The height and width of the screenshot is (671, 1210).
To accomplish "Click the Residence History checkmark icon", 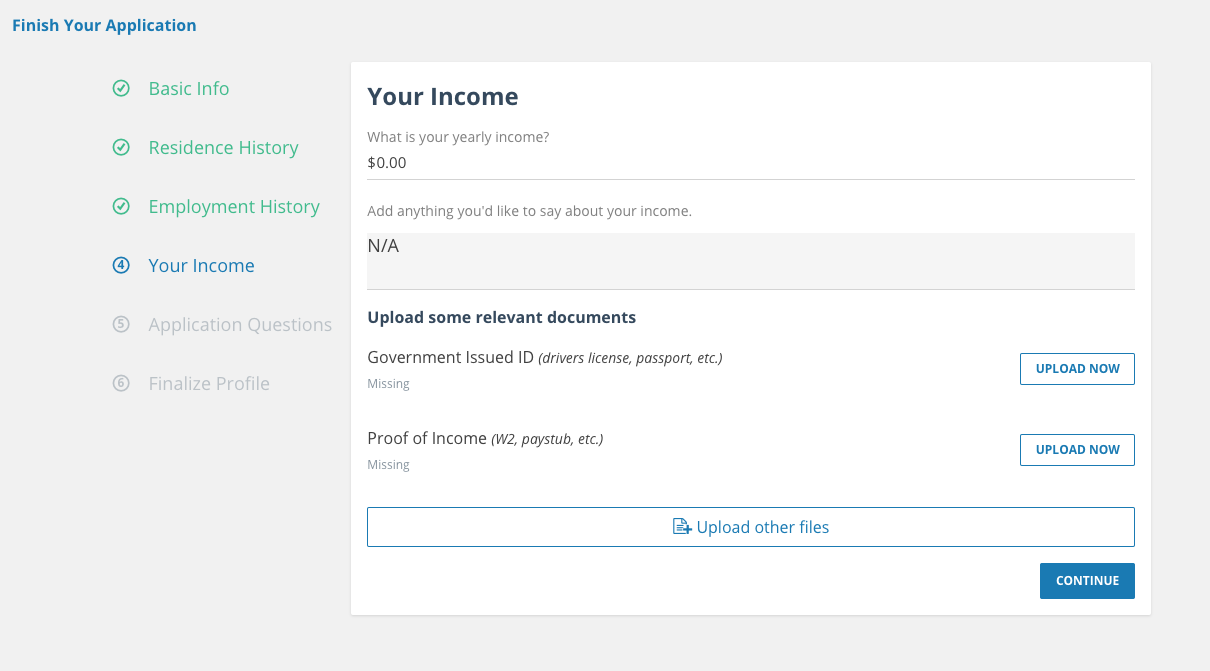I will [121, 148].
